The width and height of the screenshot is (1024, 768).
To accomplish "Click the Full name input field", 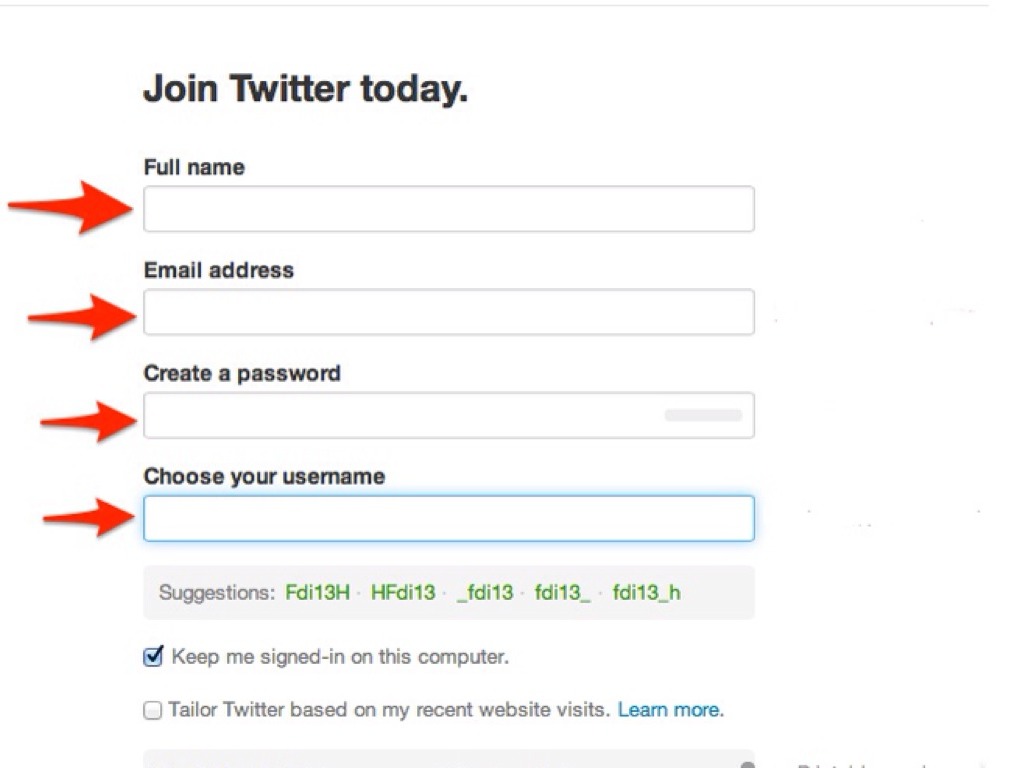I will [448, 209].
